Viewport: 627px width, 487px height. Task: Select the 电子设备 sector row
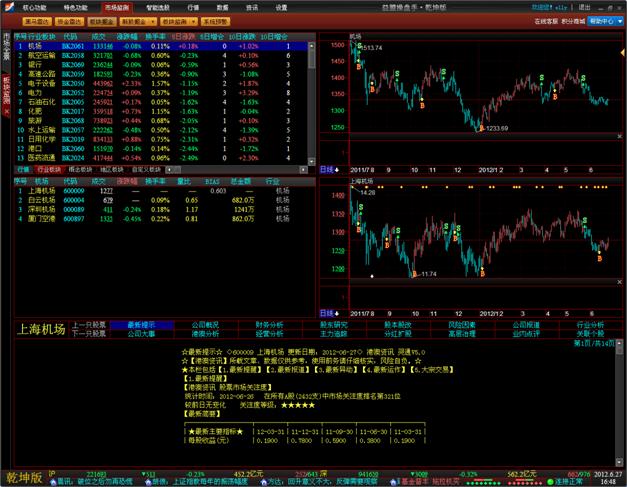pyautogui.click(x=161, y=84)
